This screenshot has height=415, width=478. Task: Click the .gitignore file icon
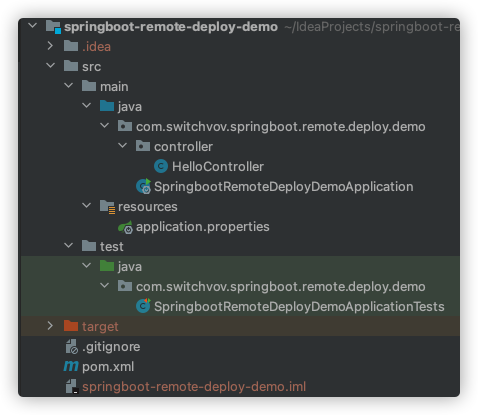(x=71, y=347)
